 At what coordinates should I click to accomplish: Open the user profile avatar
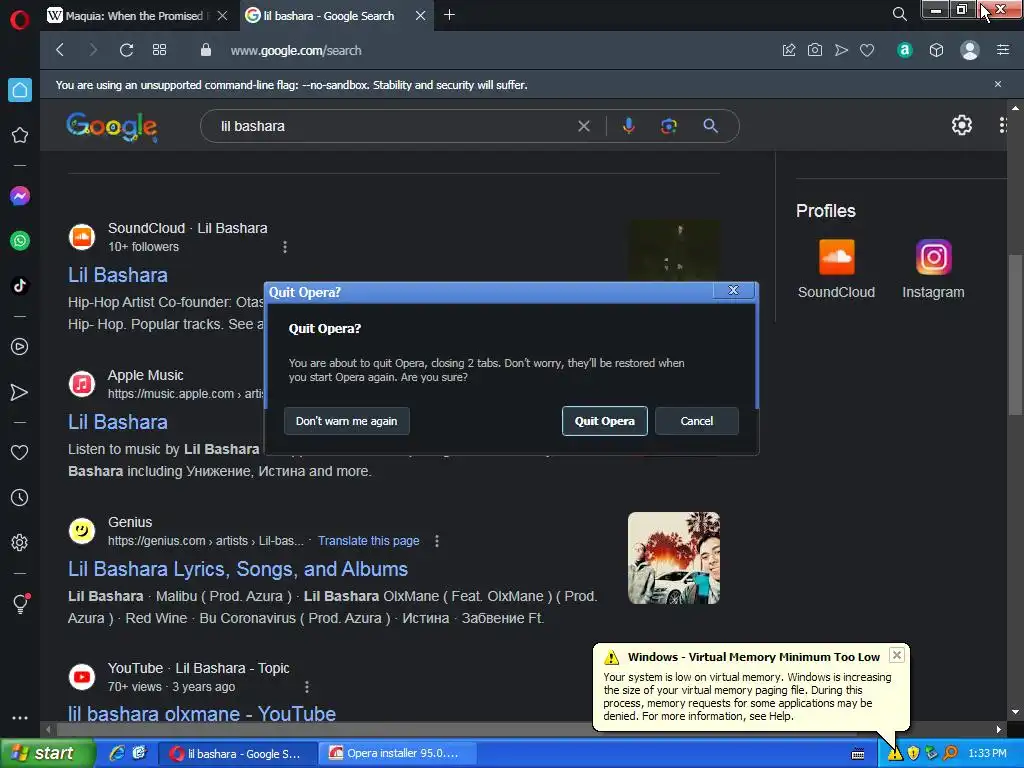tap(970, 50)
